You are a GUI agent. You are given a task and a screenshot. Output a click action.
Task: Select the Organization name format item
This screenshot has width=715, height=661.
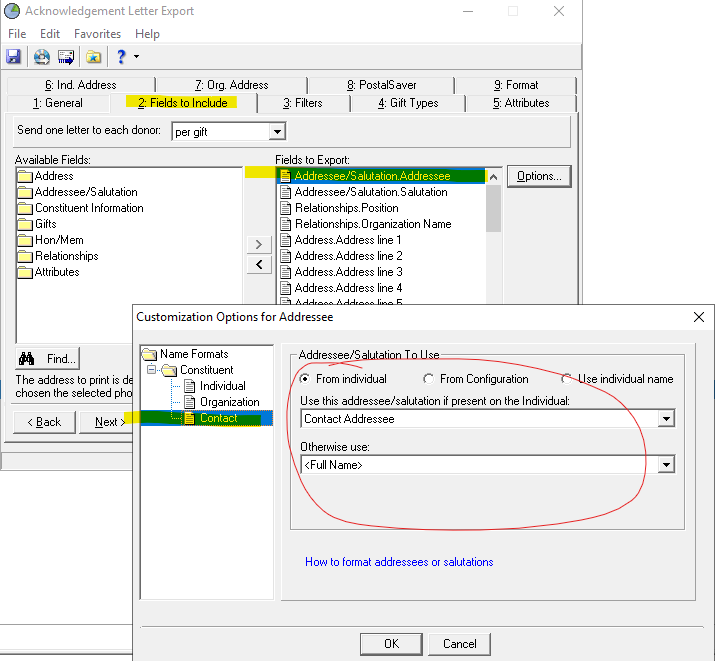coord(222,402)
